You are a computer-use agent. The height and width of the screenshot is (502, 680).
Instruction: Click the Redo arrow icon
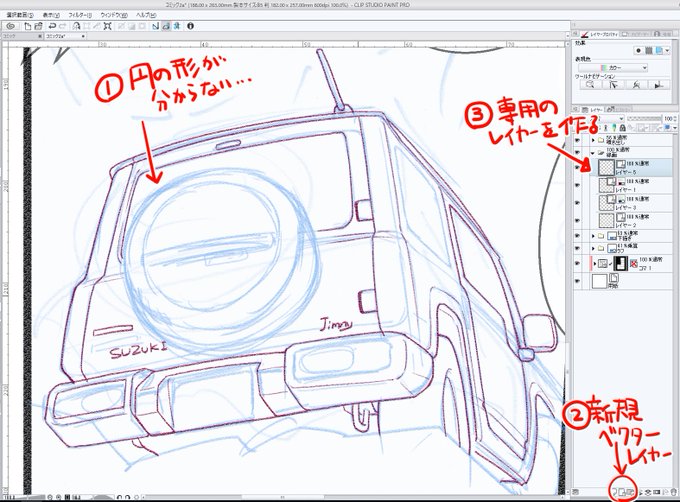coord(62,26)
